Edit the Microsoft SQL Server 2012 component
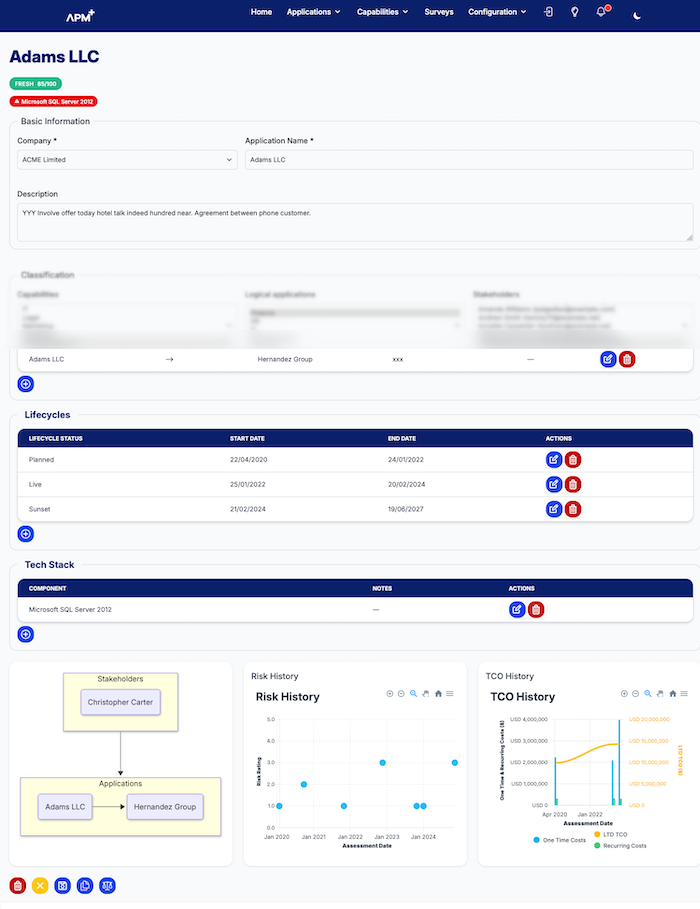Image resolution: width=700 pixels, height=909 pixels. tap(517, 610)
